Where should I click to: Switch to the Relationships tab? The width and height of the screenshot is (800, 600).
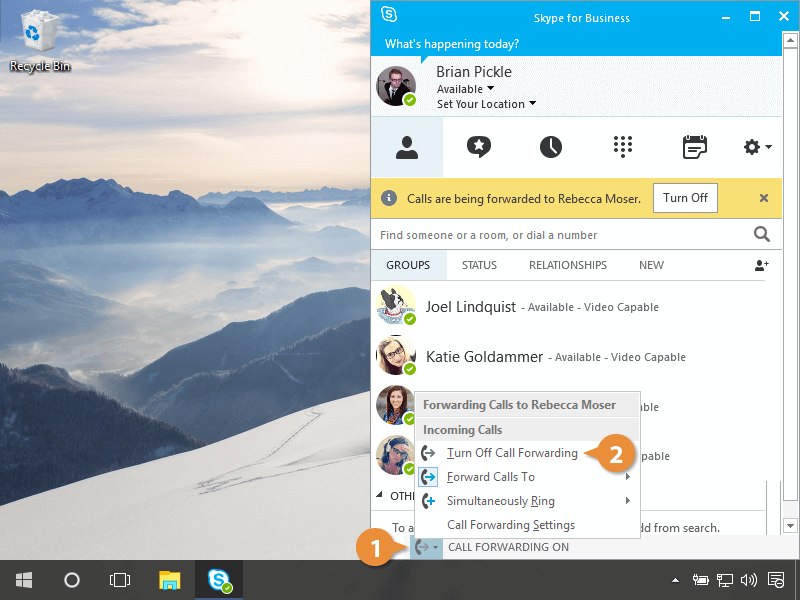[x=567, y=265]
